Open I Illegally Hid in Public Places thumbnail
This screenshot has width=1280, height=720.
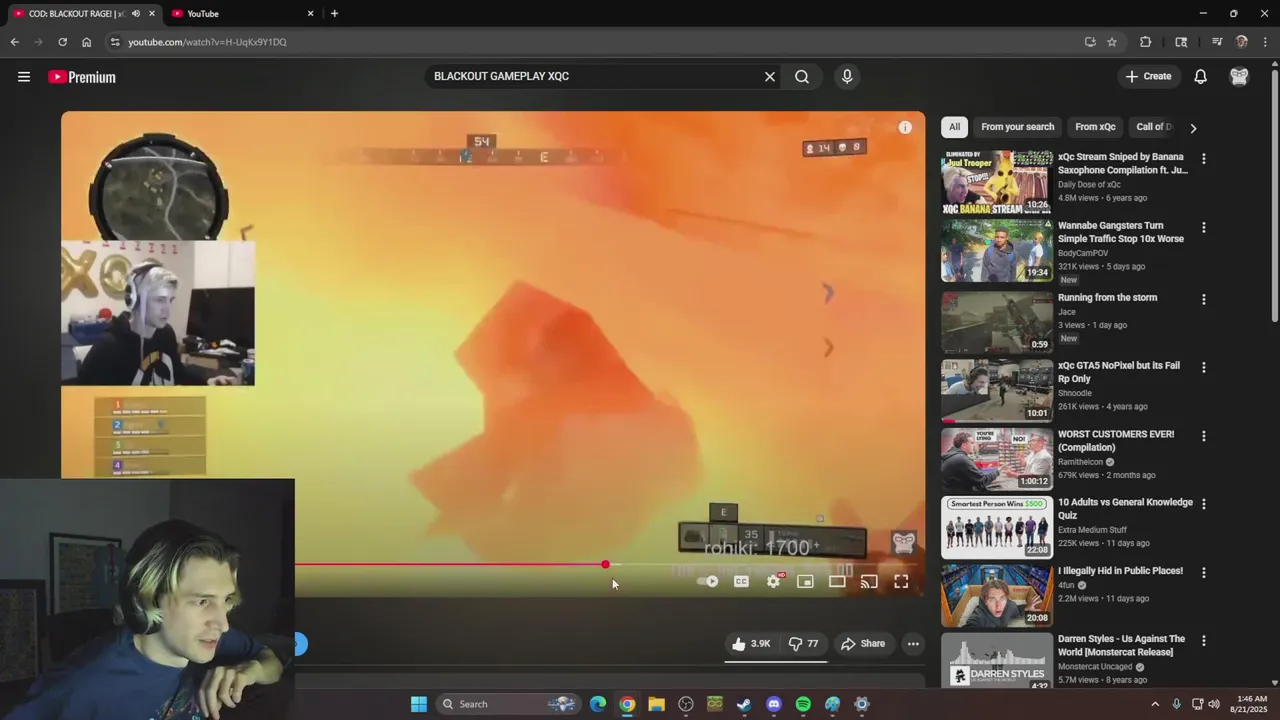pyautogui.click(x=997, y=595)
